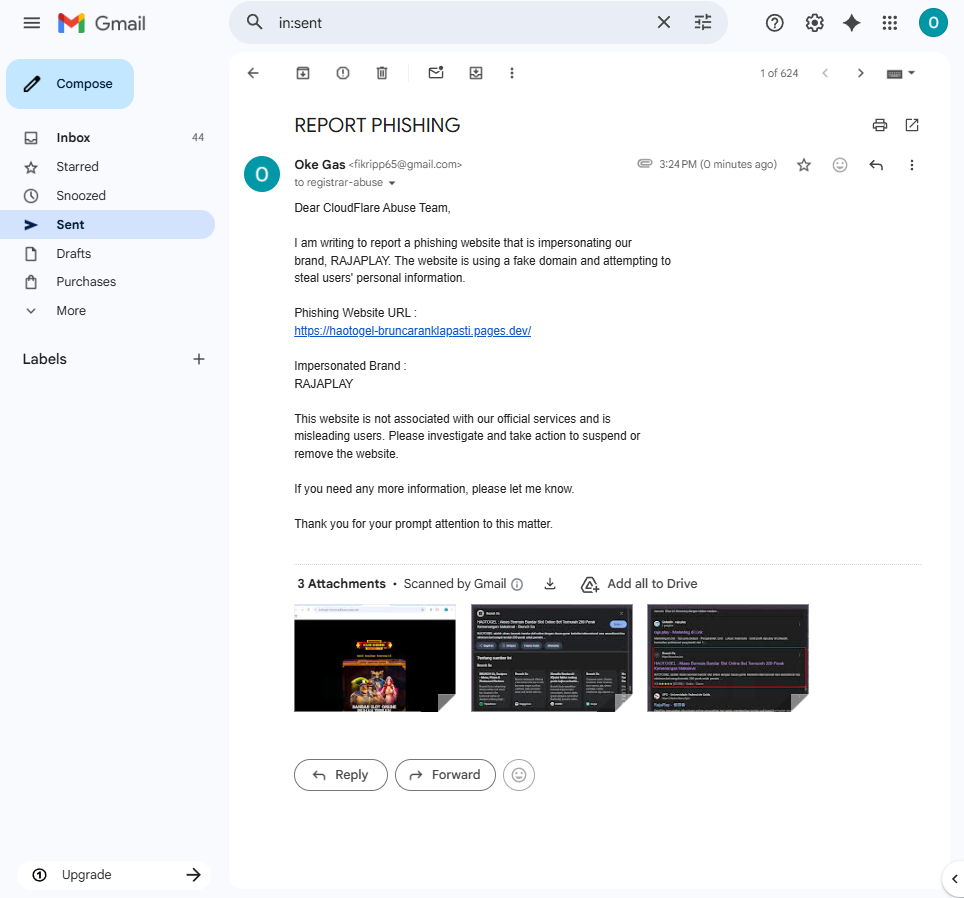Click Add all to Drive

click(x=639, y=584)
